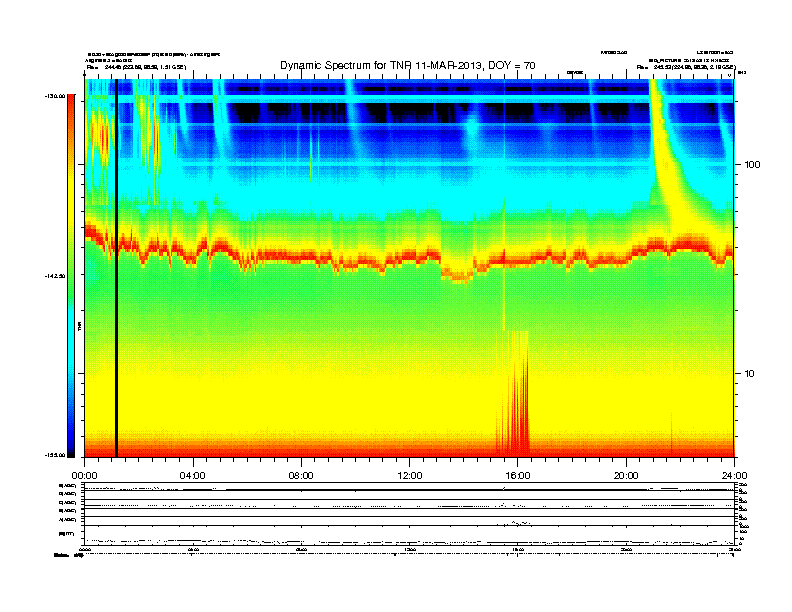
Task: Click the 24:00 time axis label
Action: click(x=734, y=476)
